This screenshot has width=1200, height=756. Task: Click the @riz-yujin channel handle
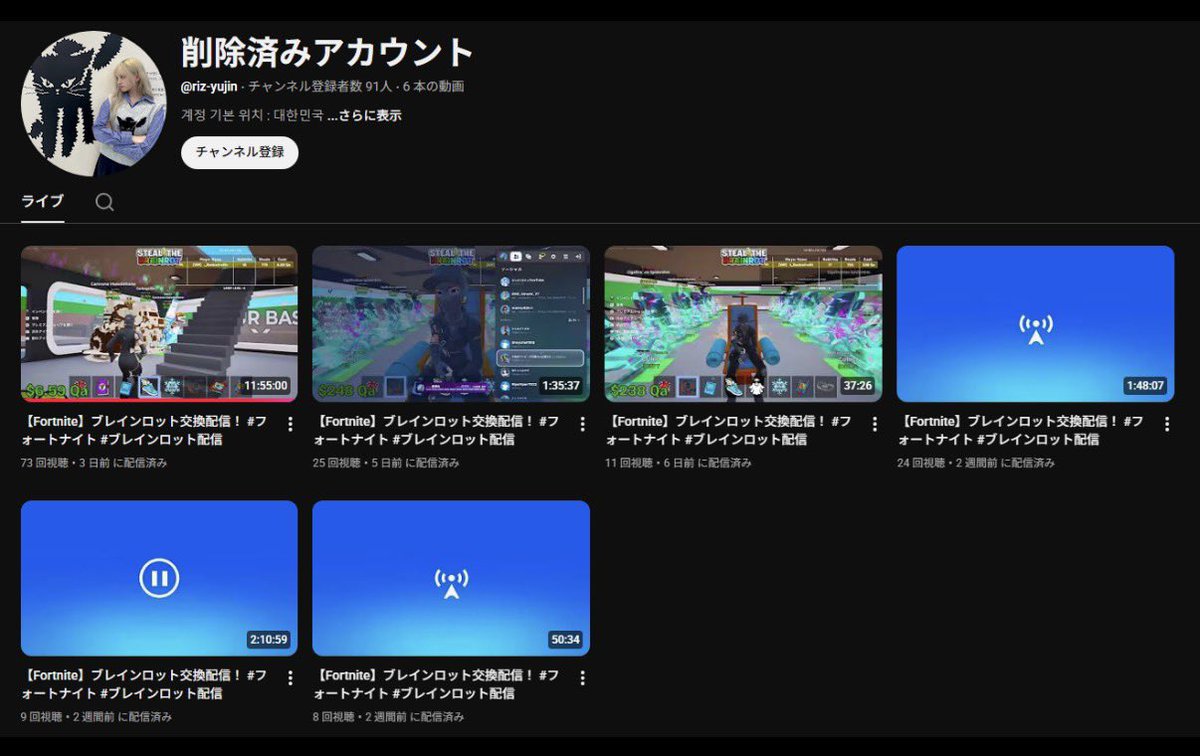click(x=209, y=87)
